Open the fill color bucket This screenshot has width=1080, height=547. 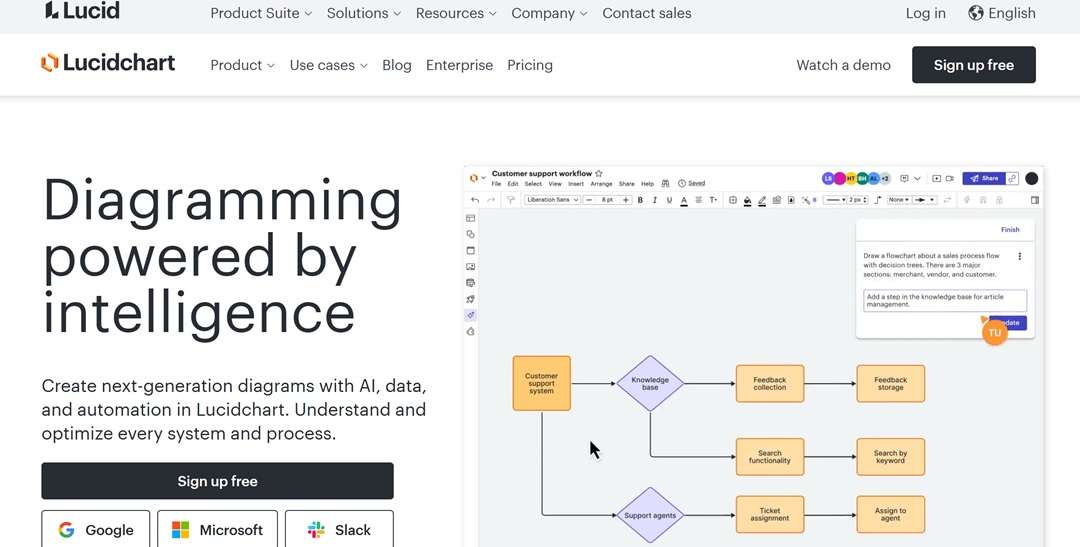747,200
